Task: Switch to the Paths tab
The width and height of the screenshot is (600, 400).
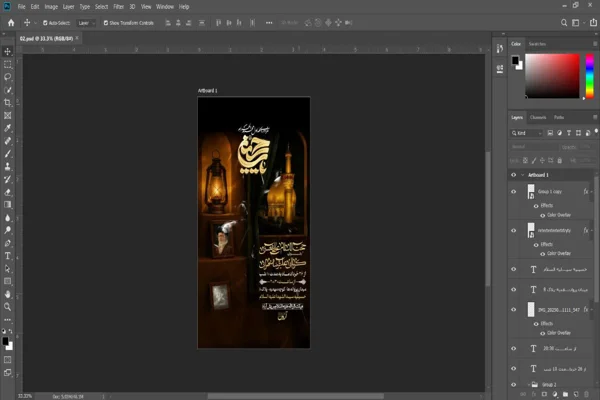Action: [x=559, y=117]
